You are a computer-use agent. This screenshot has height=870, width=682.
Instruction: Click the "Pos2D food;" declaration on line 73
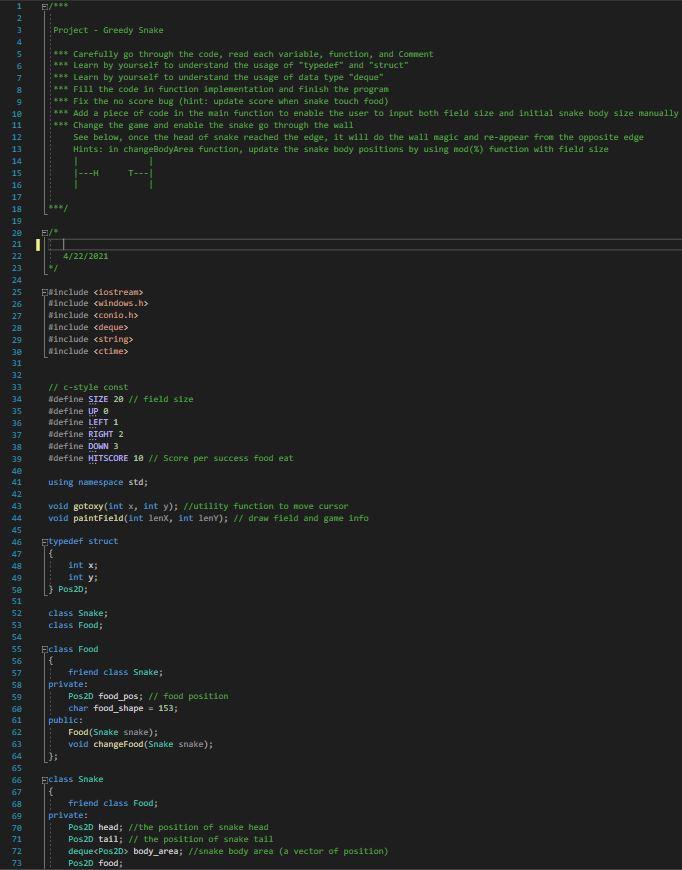click(x=95, y=863)
